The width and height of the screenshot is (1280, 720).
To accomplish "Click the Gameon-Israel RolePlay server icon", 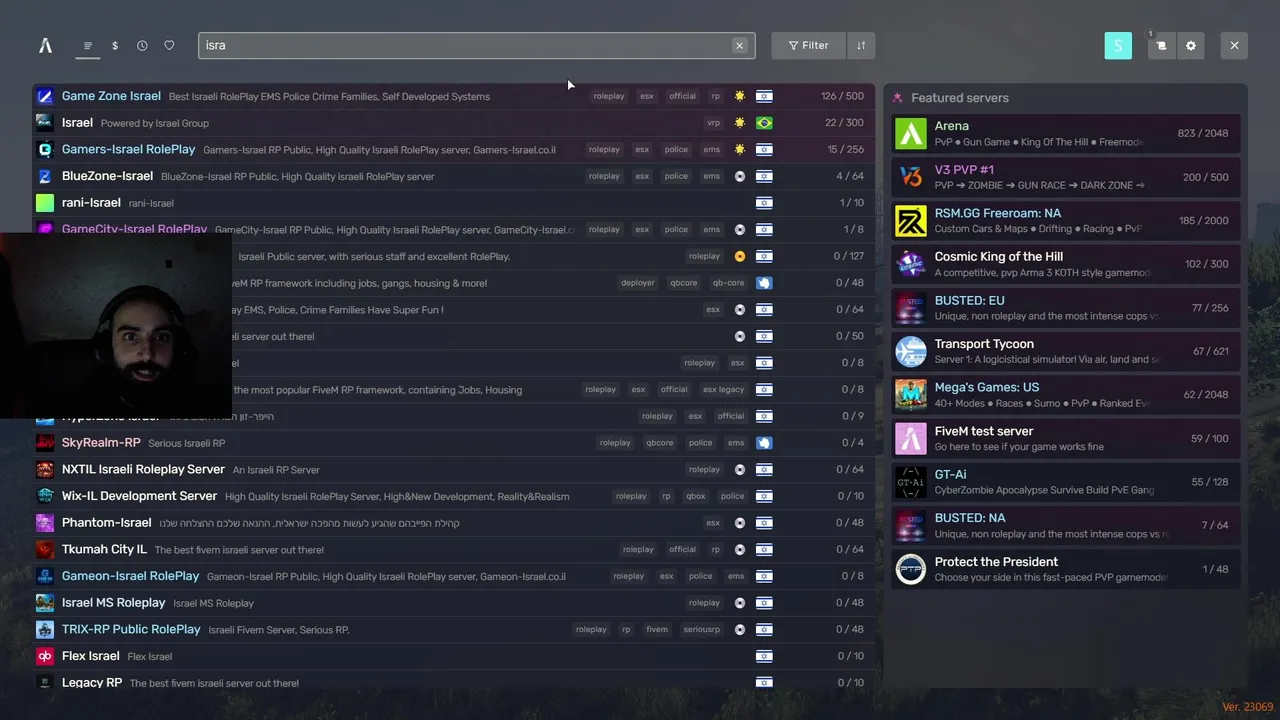I will coord(45,576).
